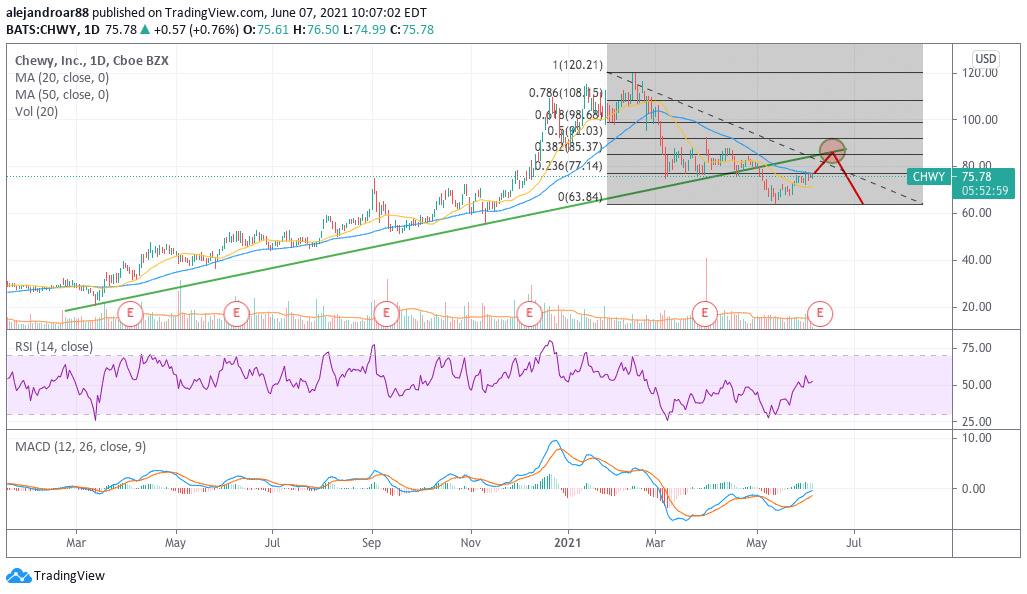This screenshot has width=1027, height=594.
Task: Select the current price label 75.78 on axis
Action: pos(976,176)
